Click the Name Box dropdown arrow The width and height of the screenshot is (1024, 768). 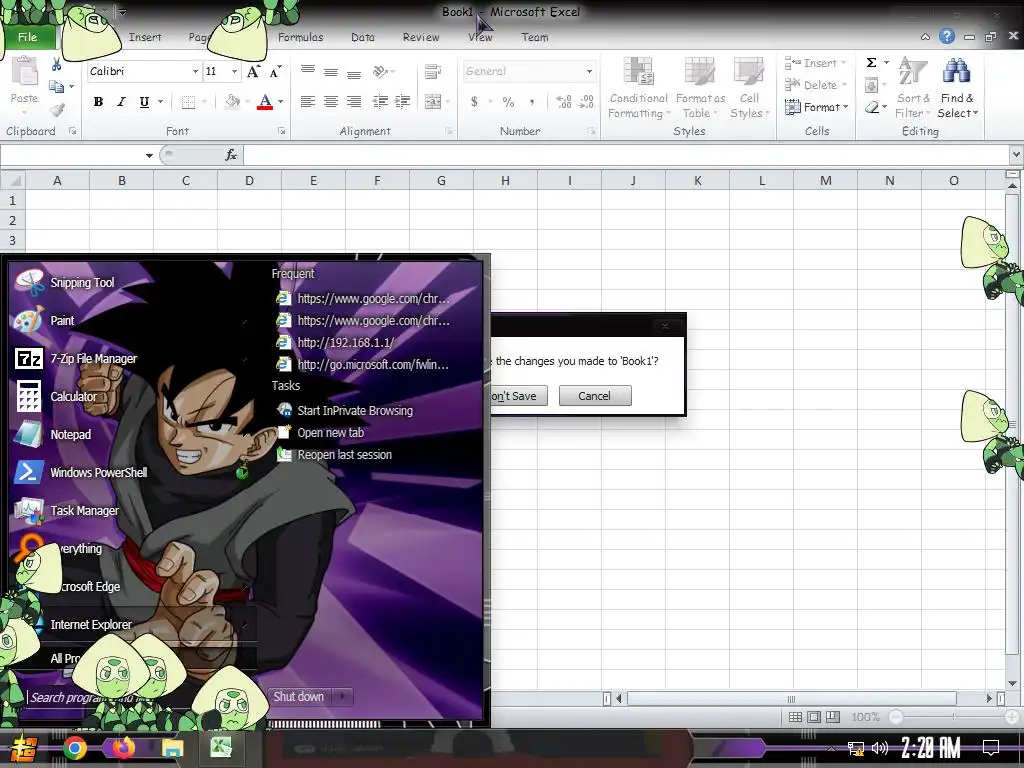point(149,155)
